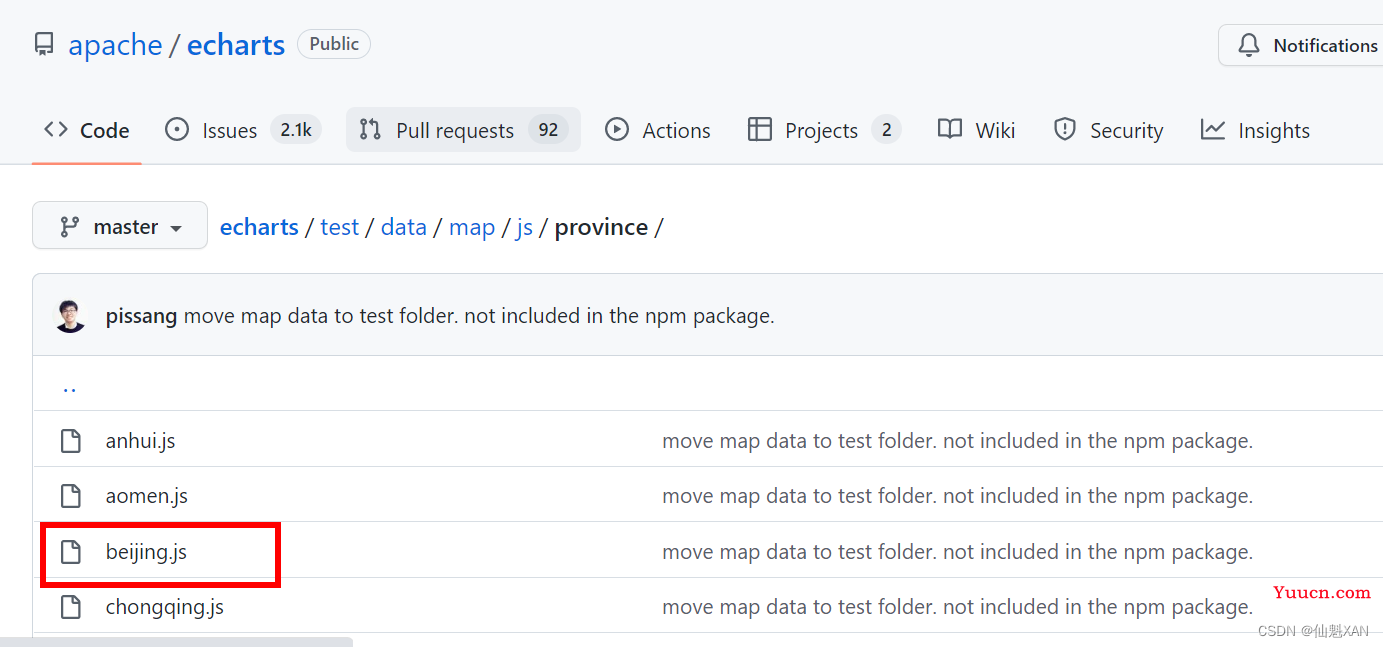Open commit message in anhui.js row
This screenshot has width=1383, height=647.
click(x=957, y=441)
